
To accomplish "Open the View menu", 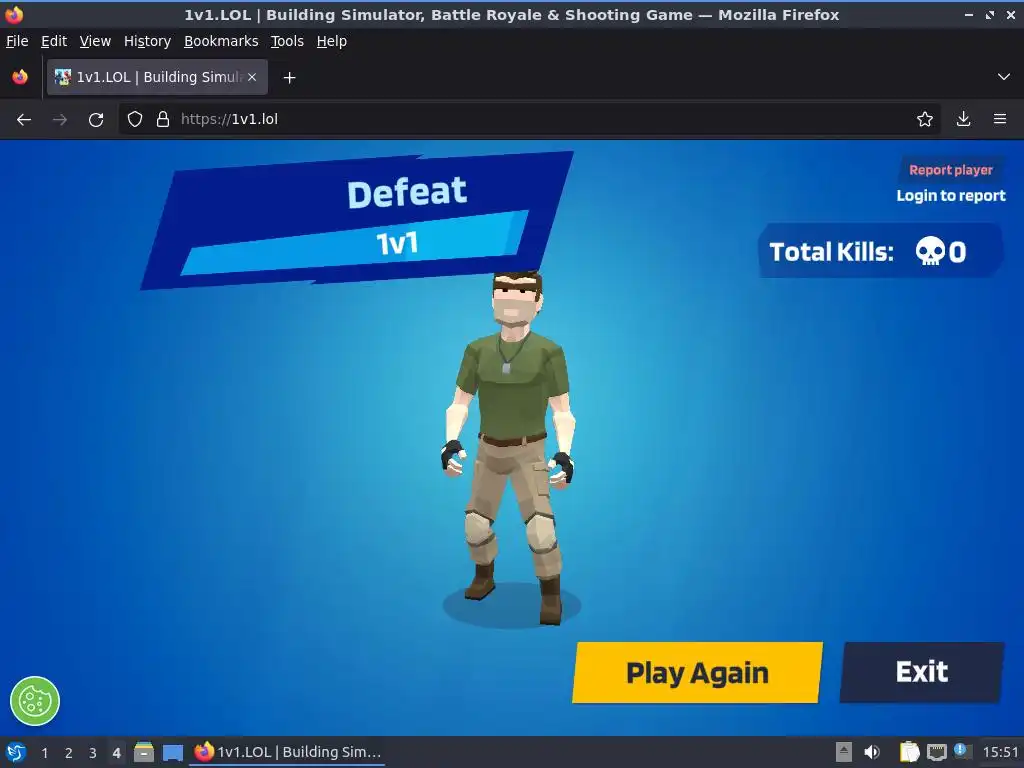I will (95, 41).
